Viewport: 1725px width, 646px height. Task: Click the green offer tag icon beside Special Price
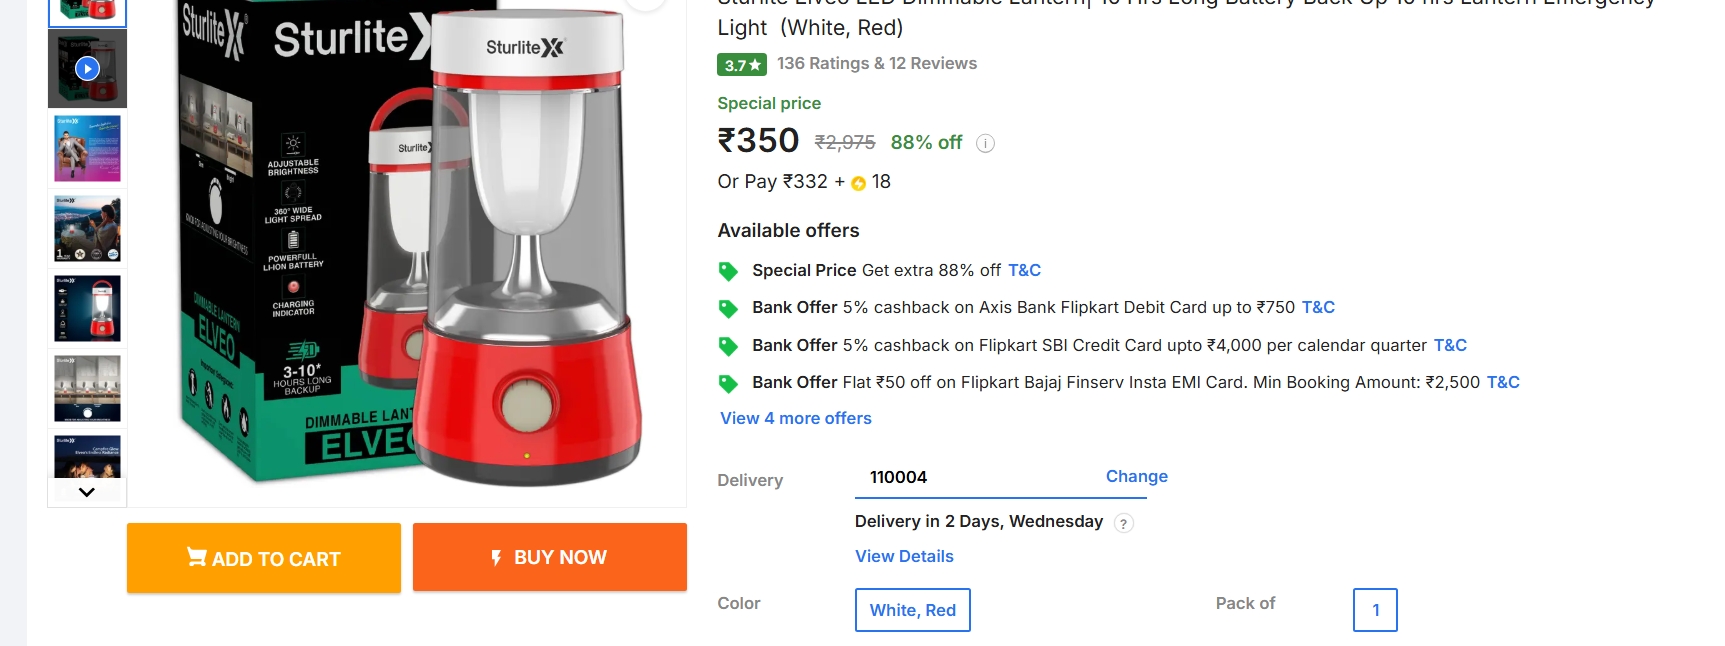[729, 270]
